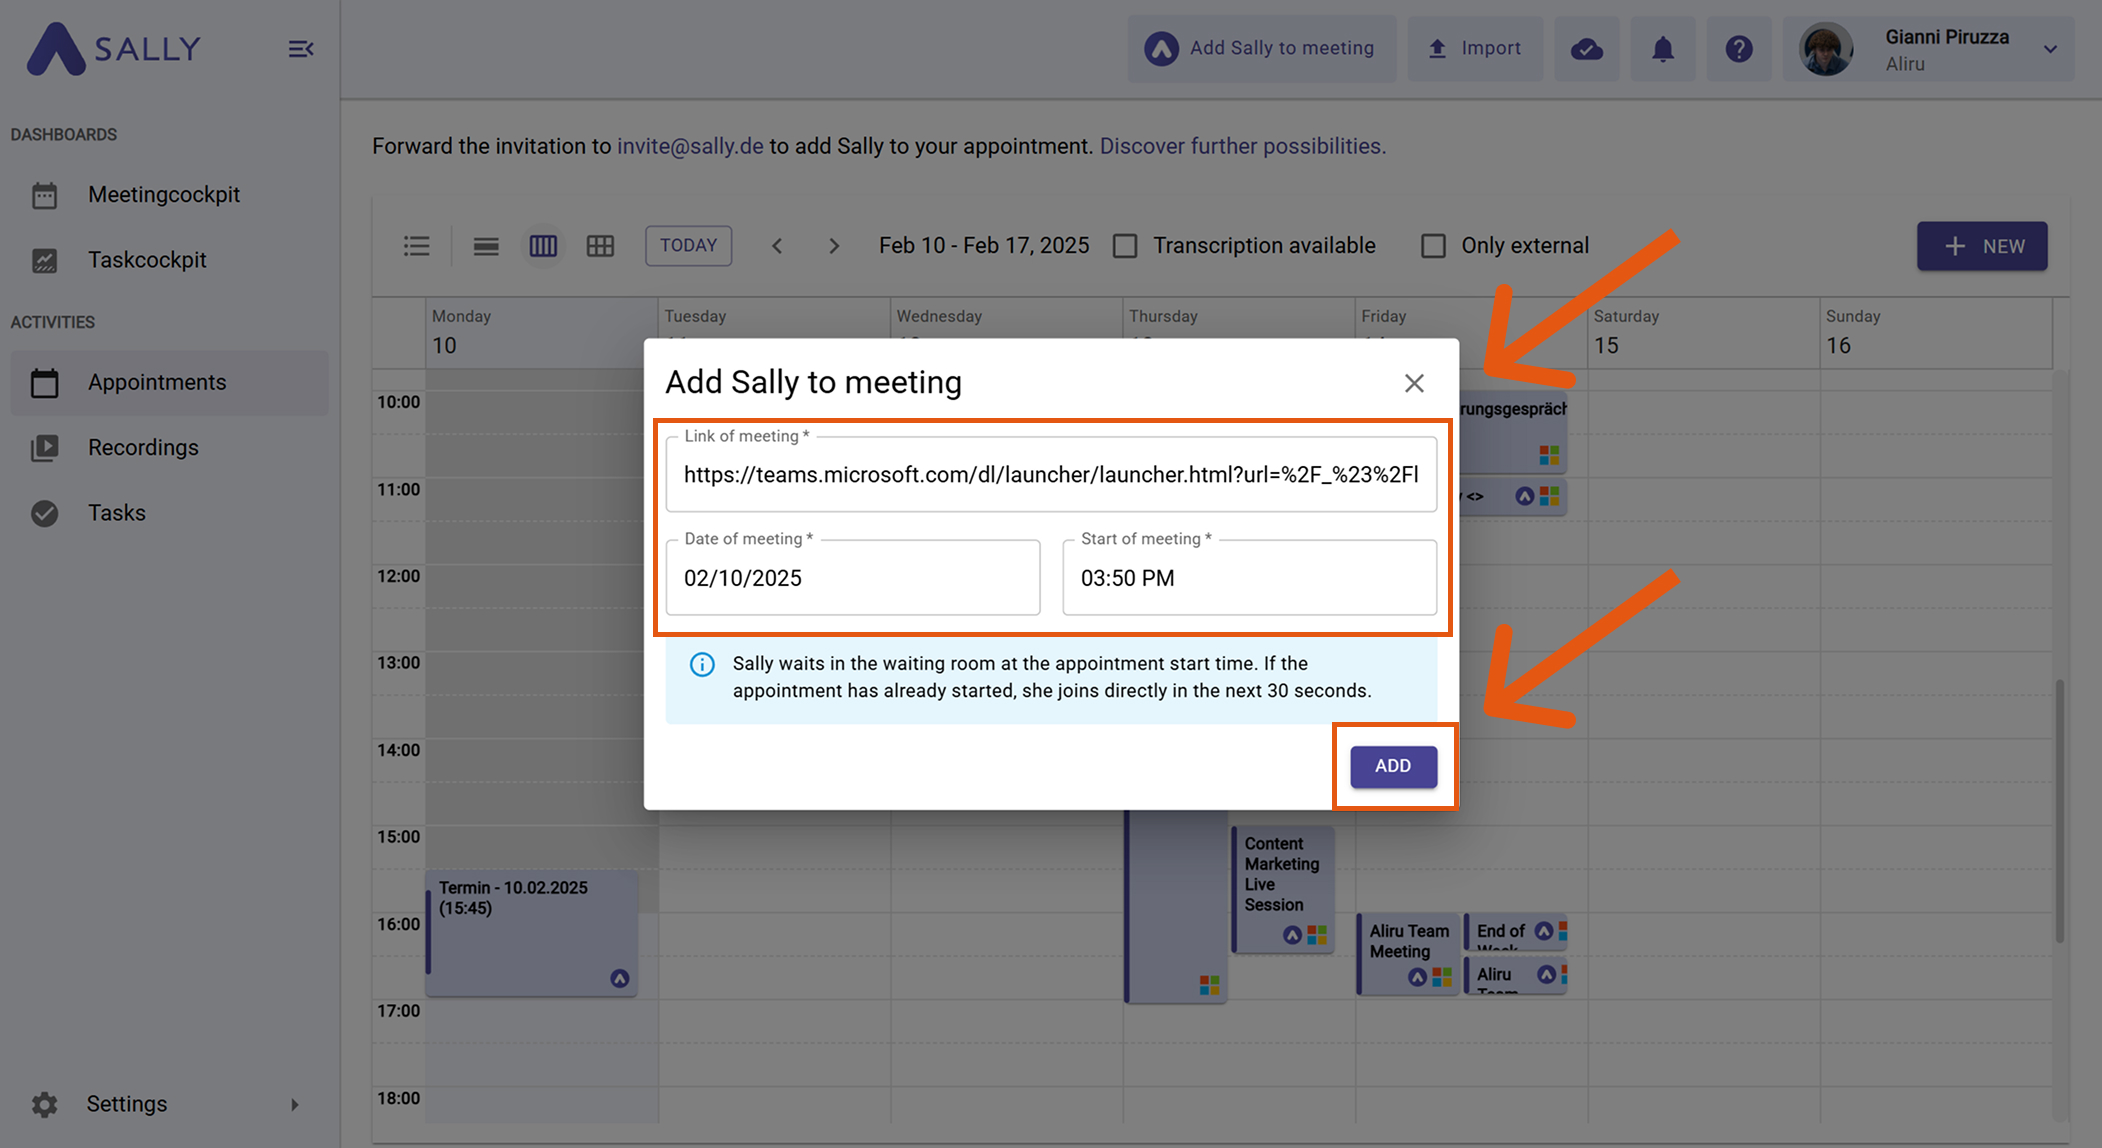Viewport: 2102px width, 1148px height.
Task: Click Microsoft icon on tall Thursday event
Action: (x=1209, y=986)
